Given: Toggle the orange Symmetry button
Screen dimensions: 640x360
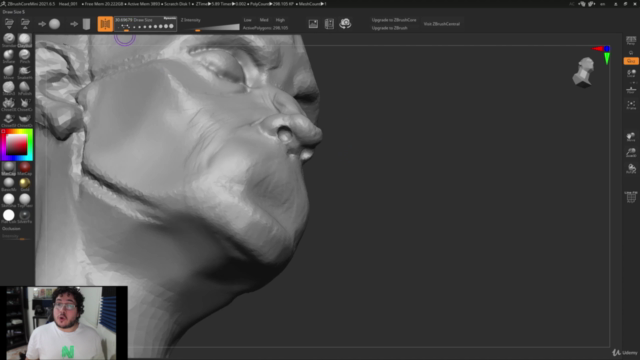Looking at the screenshot, I should pyautogui.click(x=105, y=24).
